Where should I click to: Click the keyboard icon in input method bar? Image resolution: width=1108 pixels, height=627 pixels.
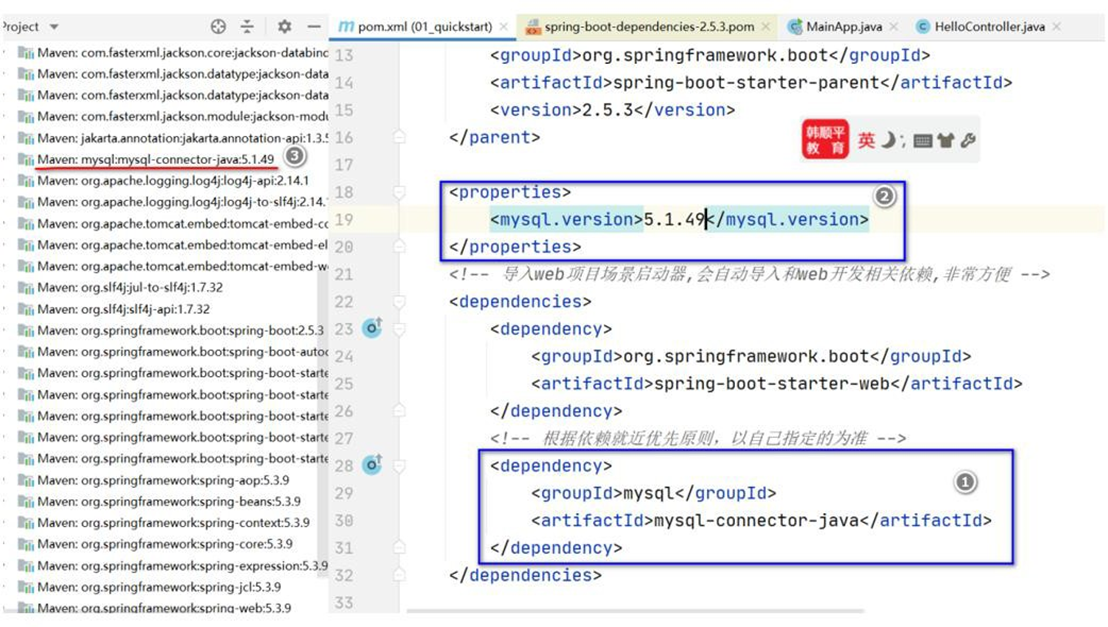(923, 141)
